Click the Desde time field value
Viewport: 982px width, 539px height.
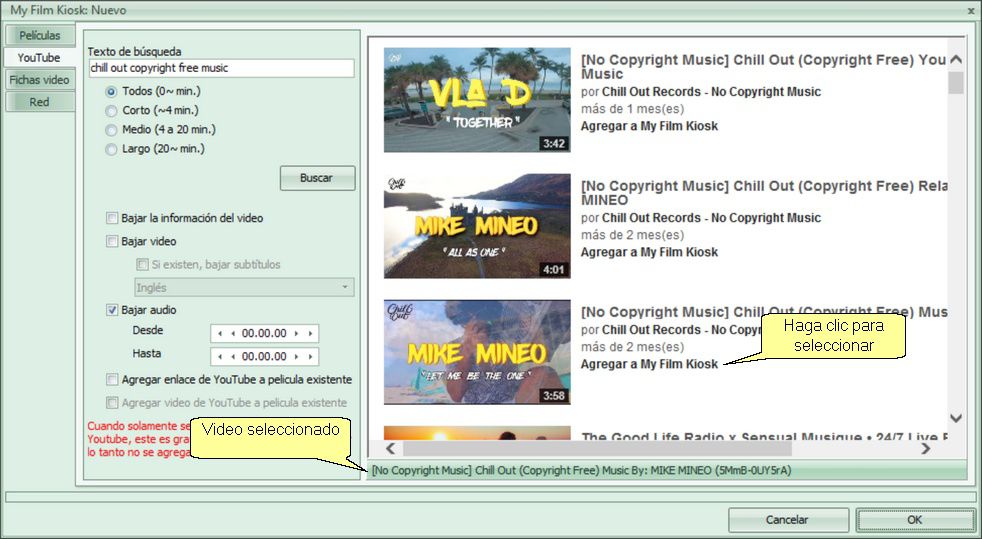(264, 334)
